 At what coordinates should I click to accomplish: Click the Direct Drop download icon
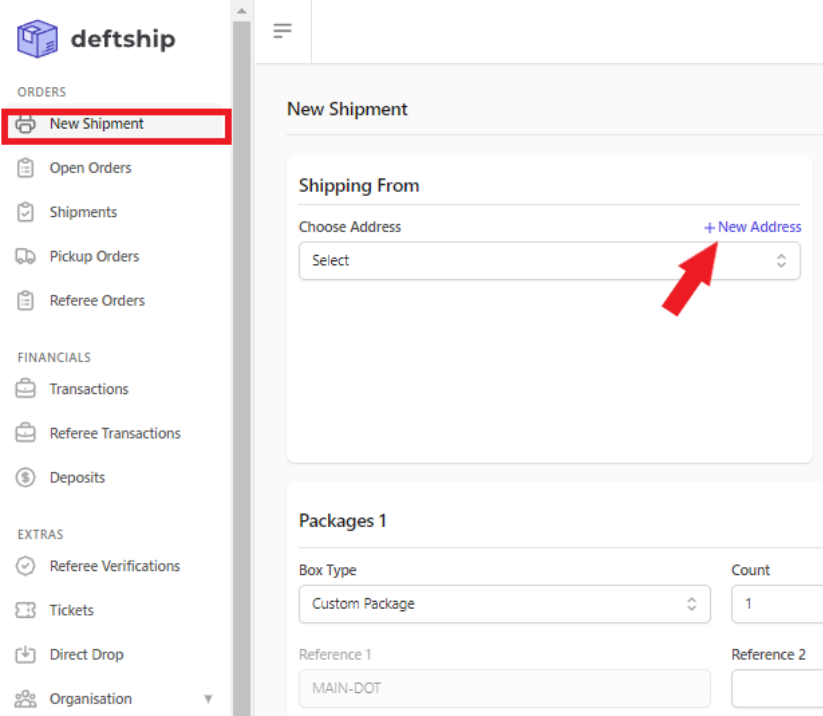[25, 654]
